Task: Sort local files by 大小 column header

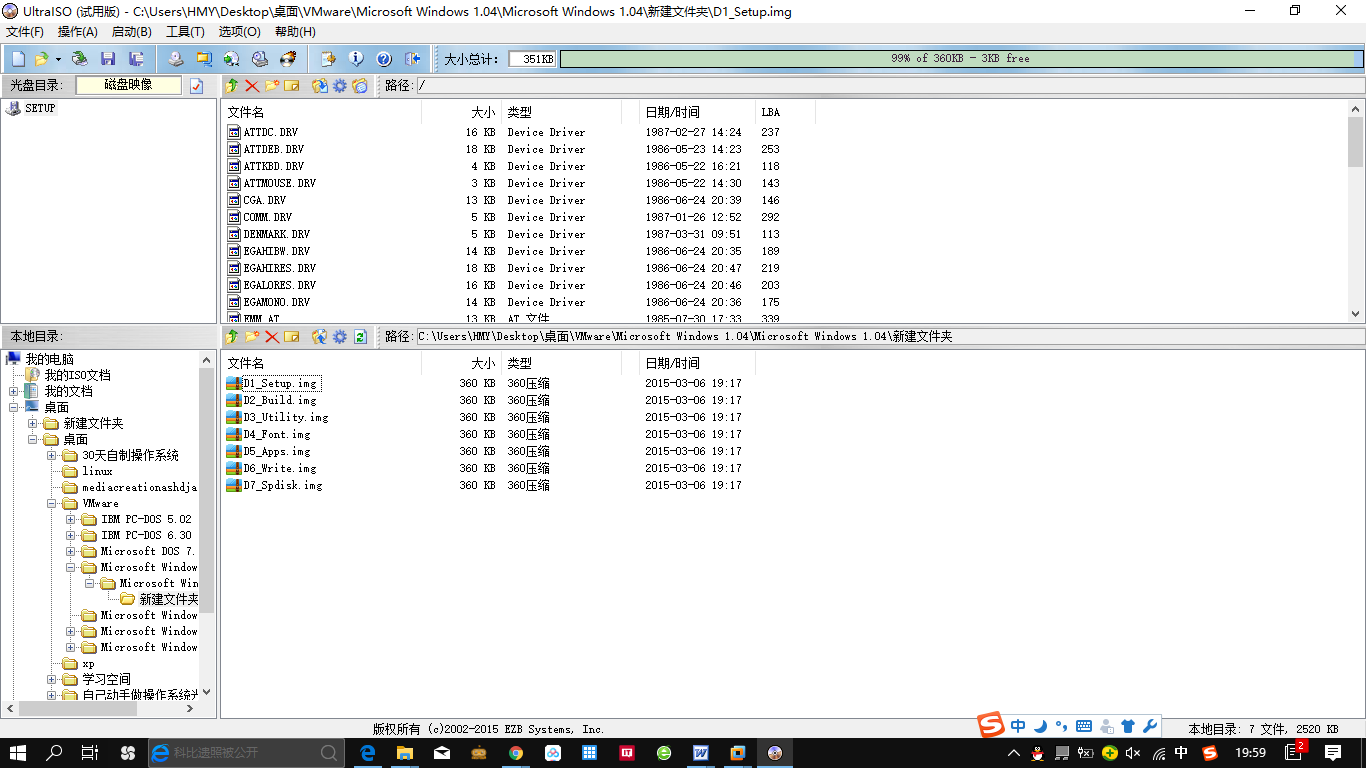Action: [x=461, y=363]
